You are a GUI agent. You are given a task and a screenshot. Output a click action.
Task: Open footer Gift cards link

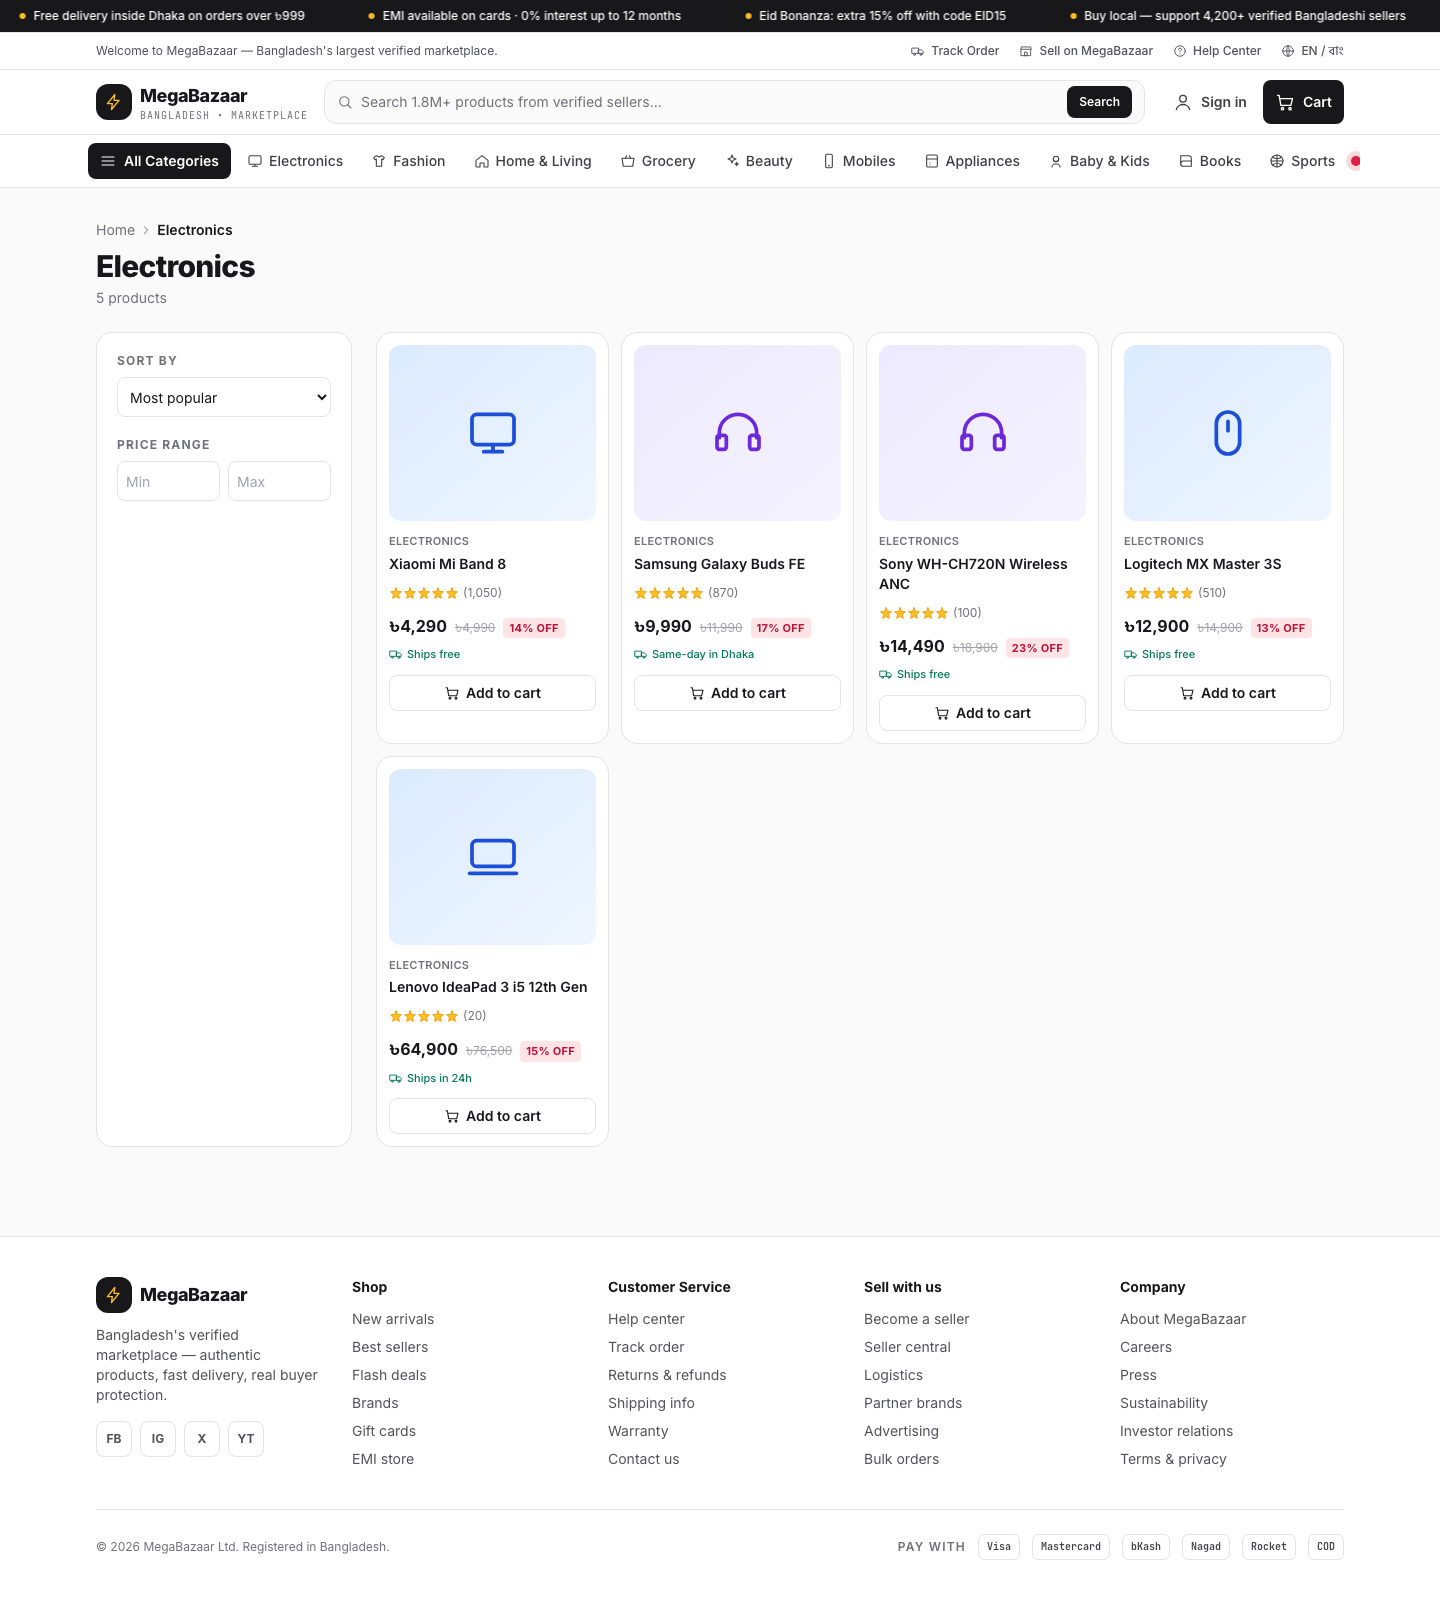(x=384, y=1431)
